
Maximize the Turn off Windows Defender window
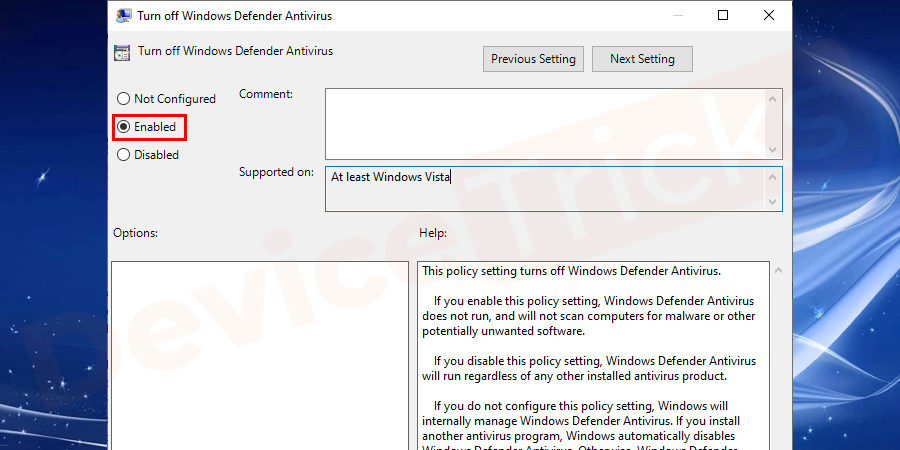[723, 15]
